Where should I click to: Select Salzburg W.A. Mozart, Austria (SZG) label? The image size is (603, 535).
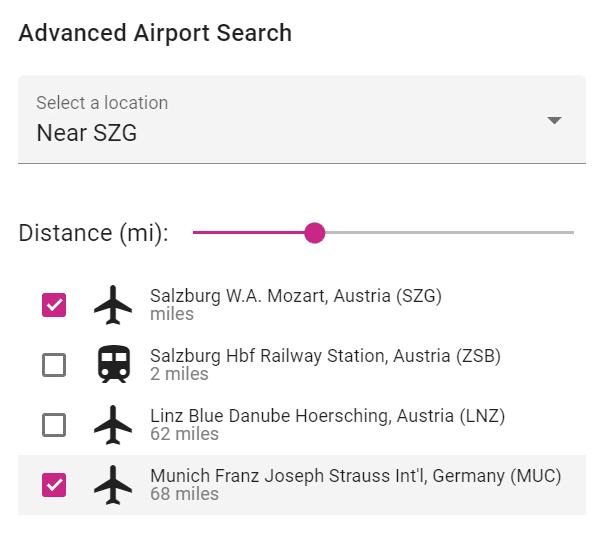coord(295,296)
